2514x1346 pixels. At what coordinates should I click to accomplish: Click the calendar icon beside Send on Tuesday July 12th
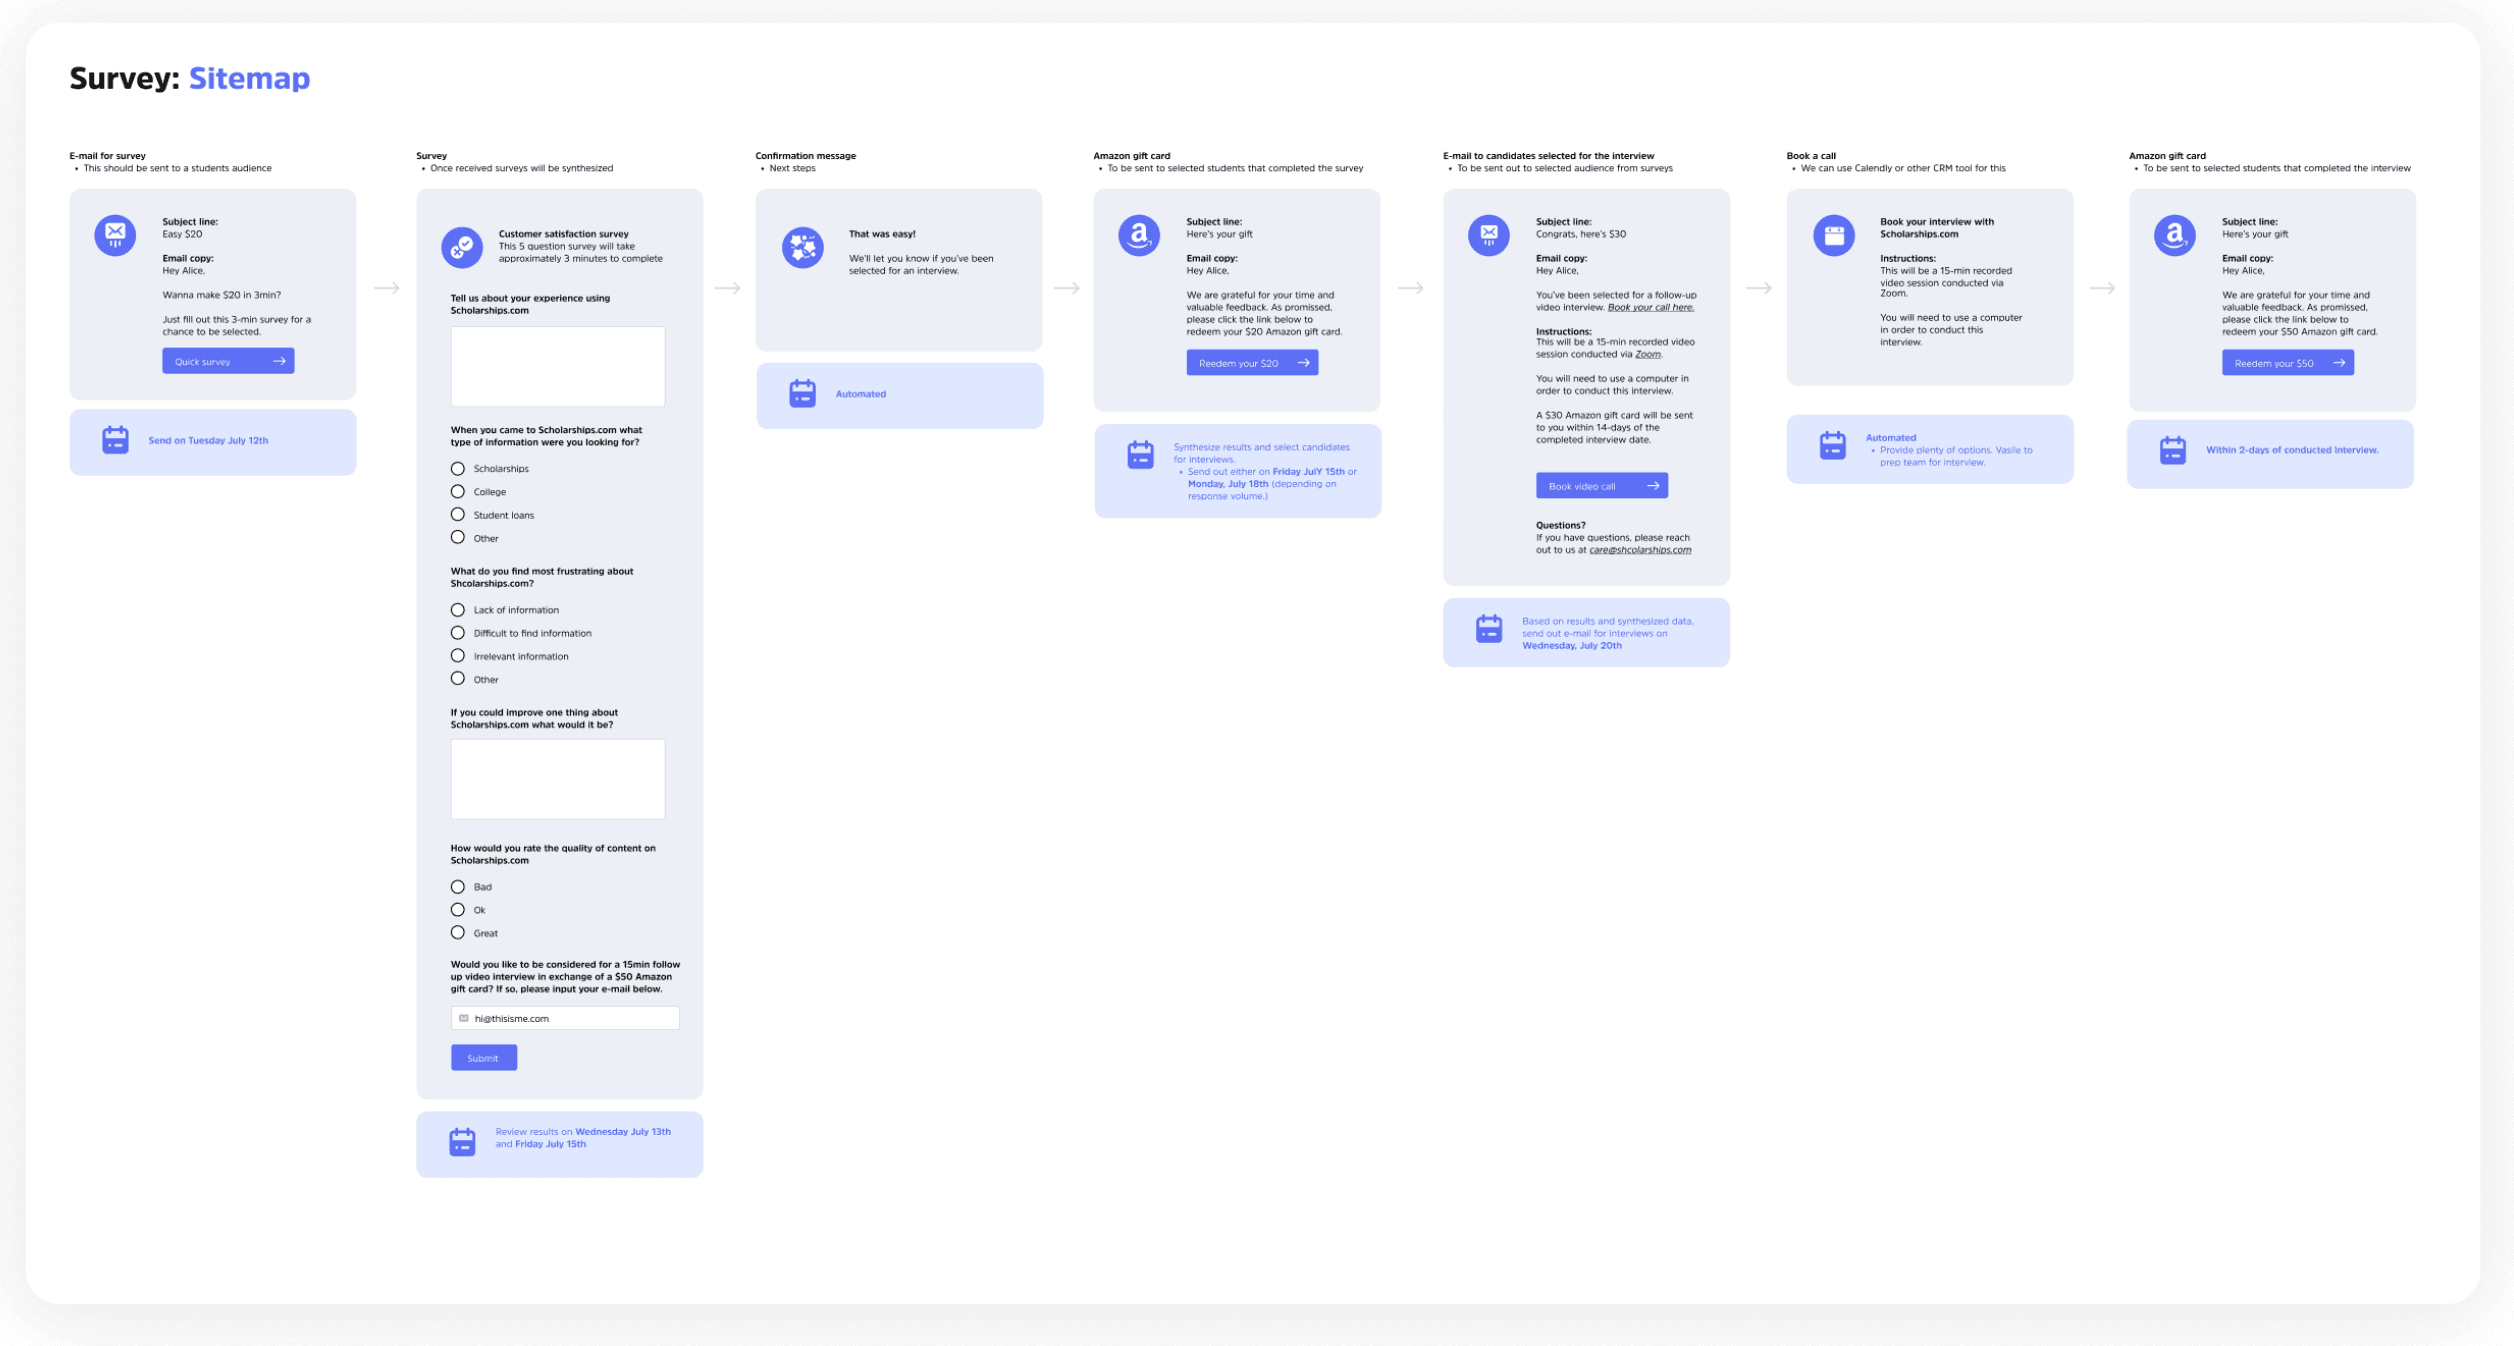click(115, 440)
